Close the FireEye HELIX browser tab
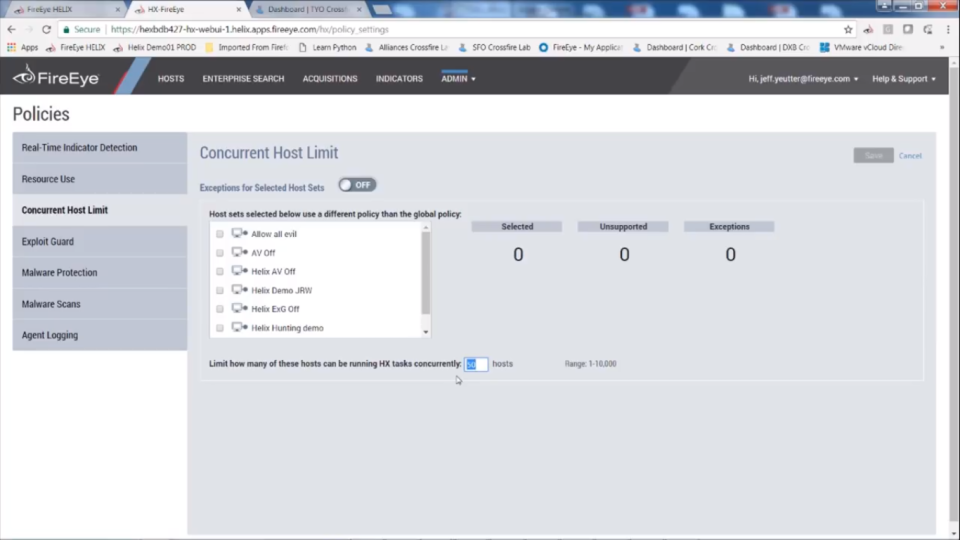960x540 pixels. point(118,10)
